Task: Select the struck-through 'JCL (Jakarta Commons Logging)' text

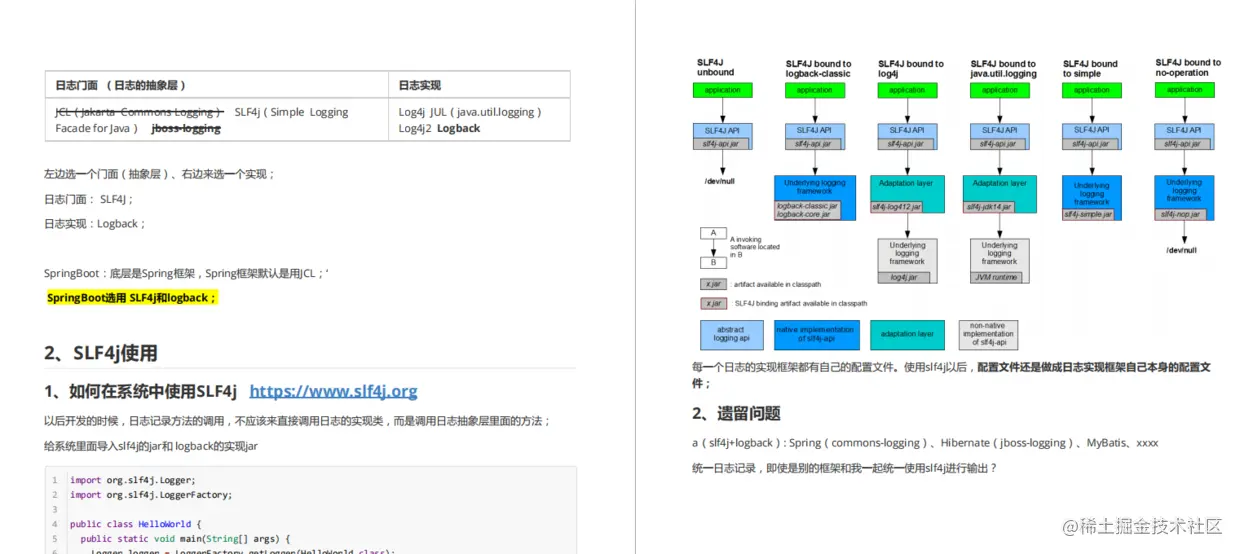Action: (x=139, y=112)
